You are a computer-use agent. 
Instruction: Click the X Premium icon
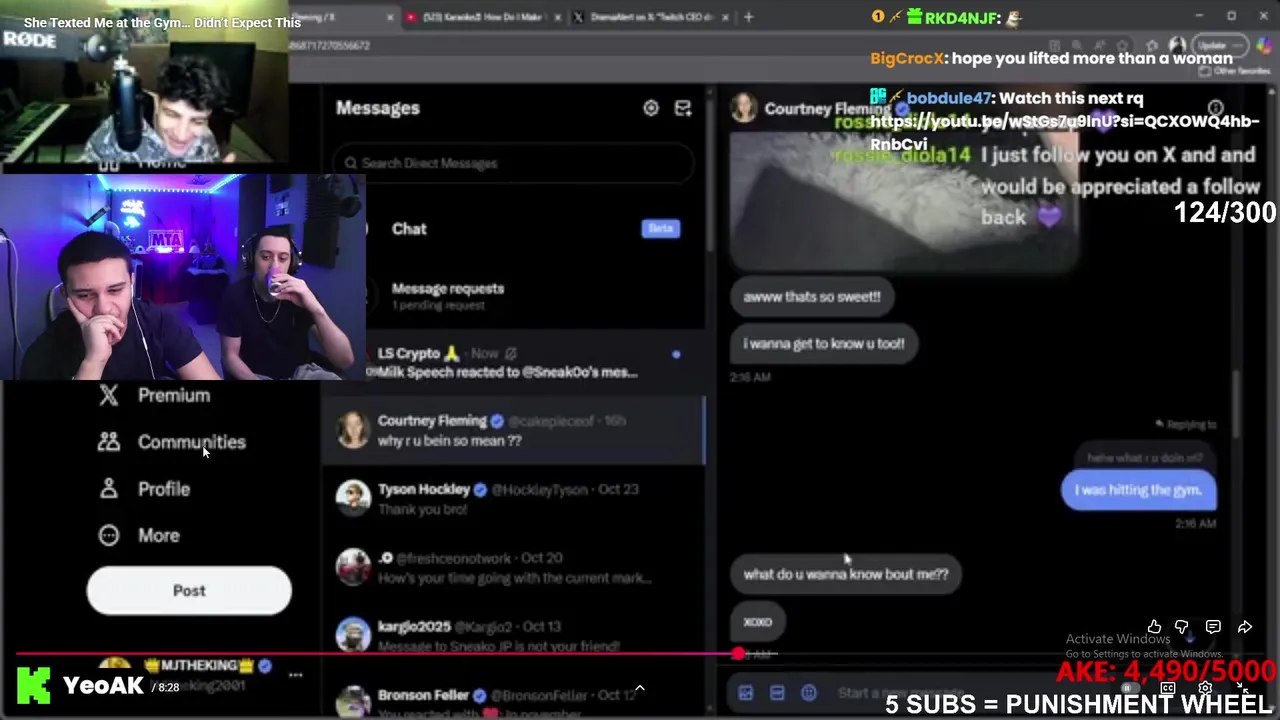click(x=109, y=395)
